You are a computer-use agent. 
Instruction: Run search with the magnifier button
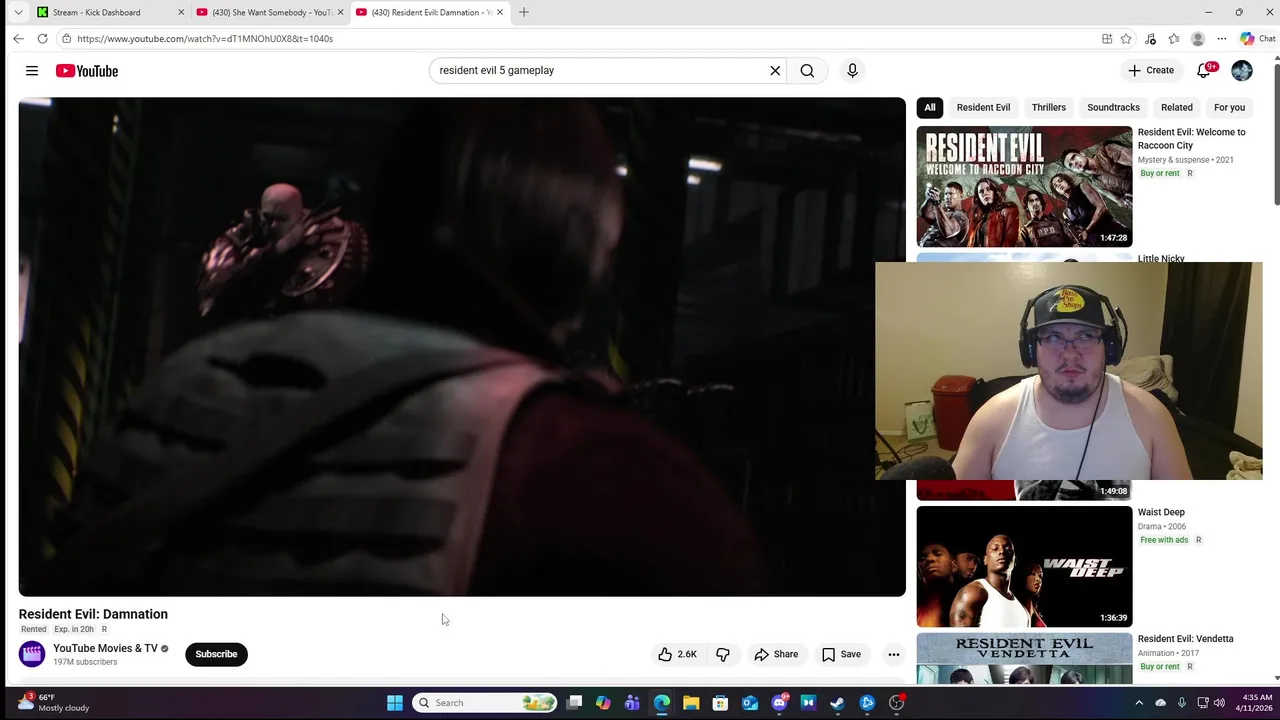pos(807,71)
